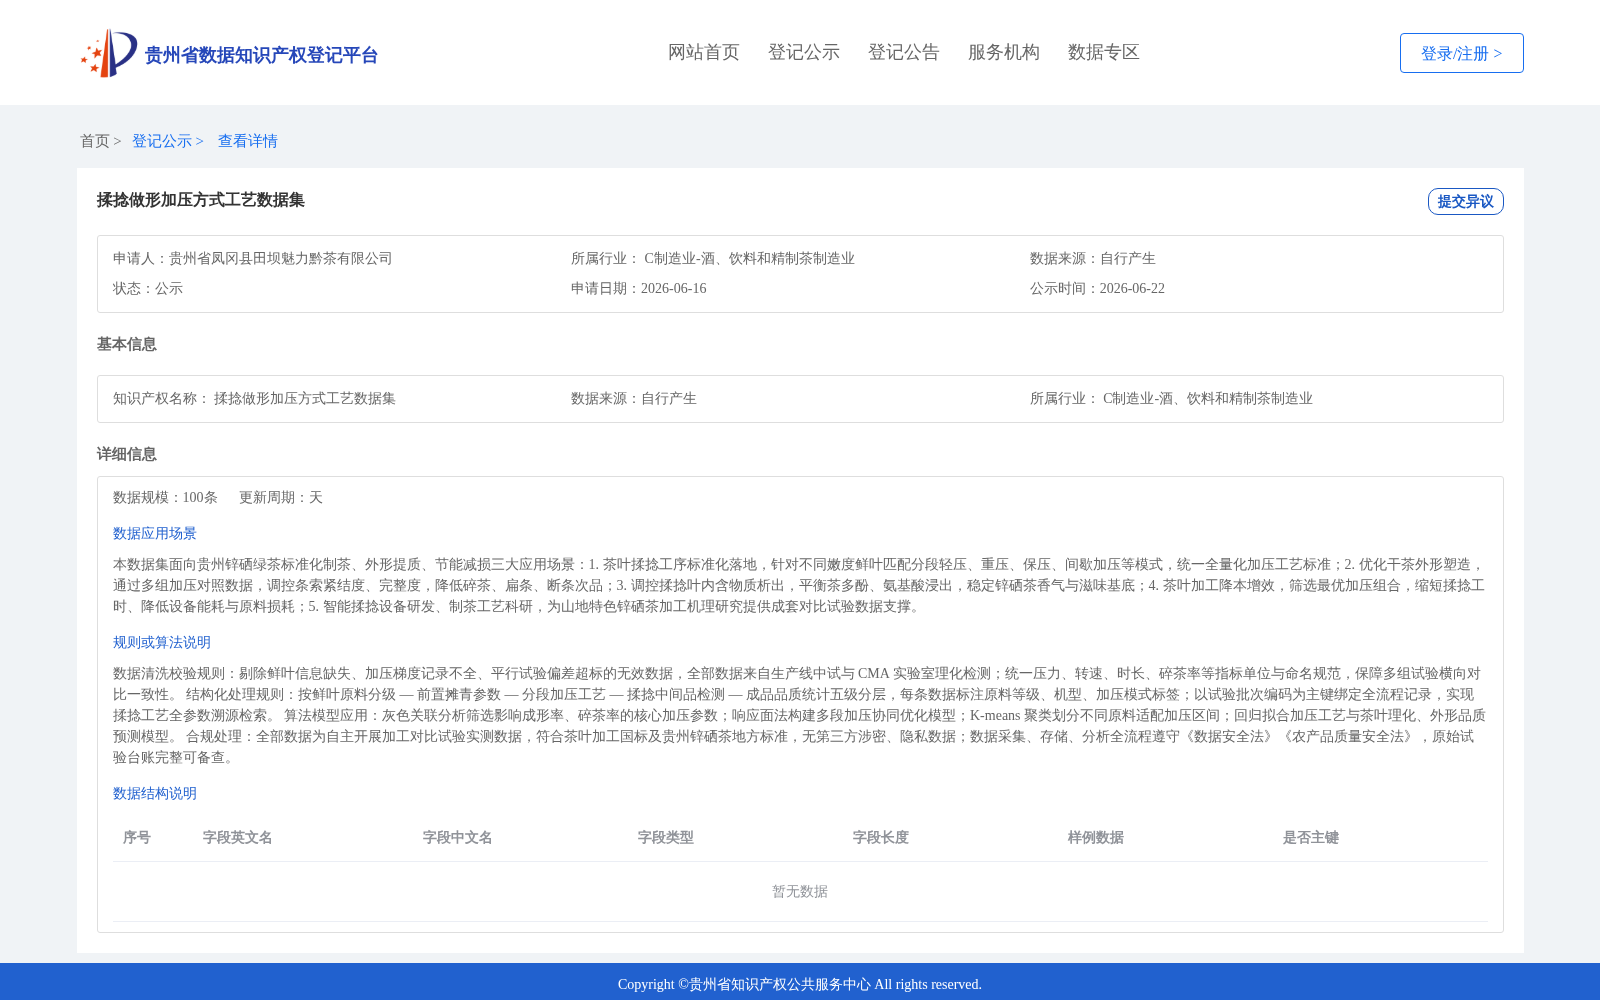Click the 暂无数据 empty table message
The height and width of the screenshot is (1000, 1600).
(800, 891)
